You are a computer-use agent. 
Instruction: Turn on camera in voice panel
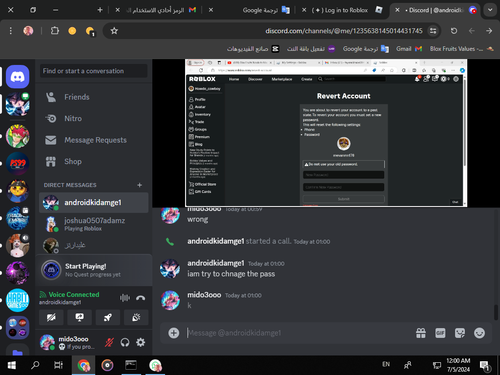(x=51, y=317)
